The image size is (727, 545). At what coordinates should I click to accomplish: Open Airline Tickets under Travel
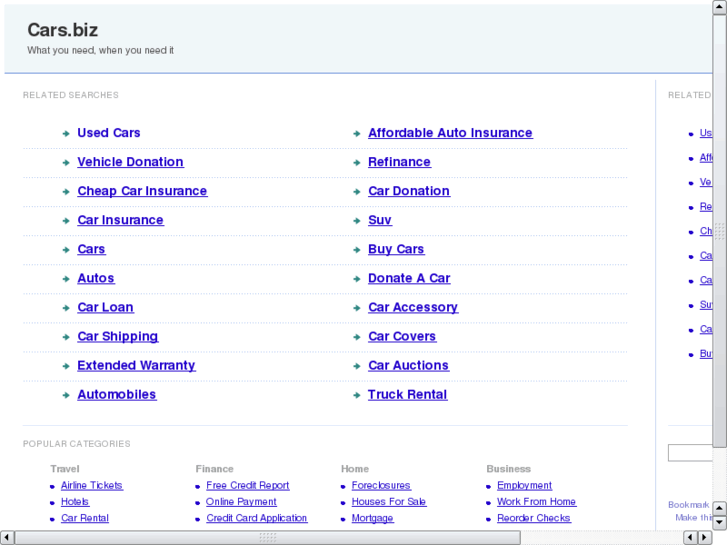tap(92, 486)
